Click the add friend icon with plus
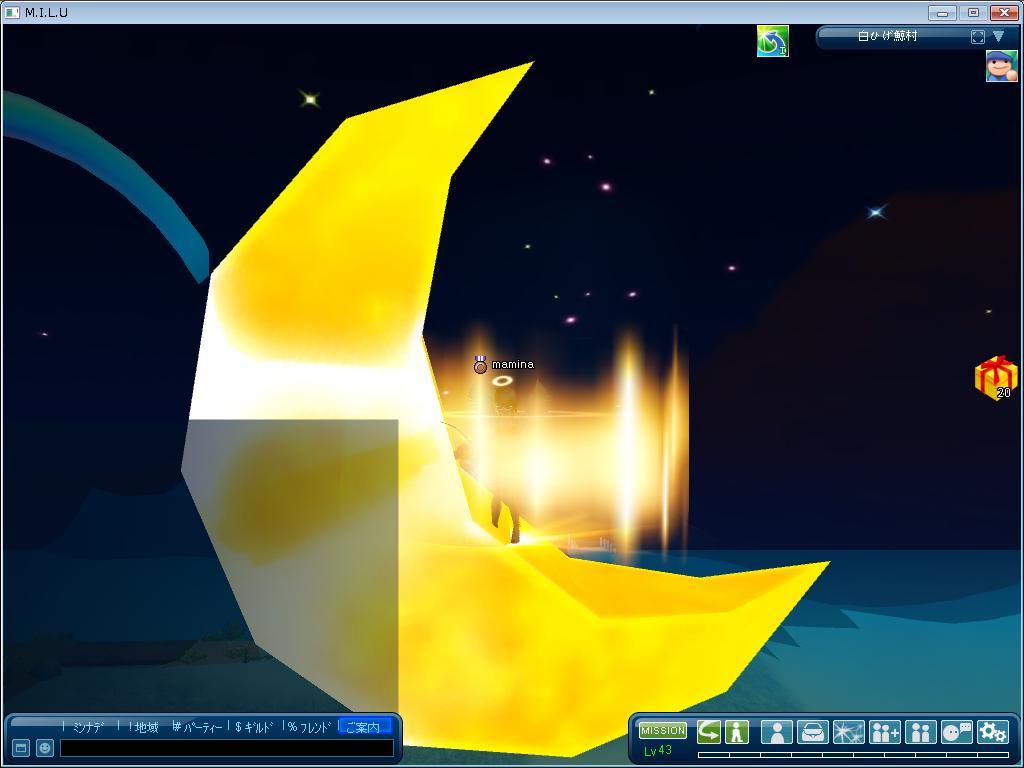This screenshot has width=1024, height=768. pos(884,732)
